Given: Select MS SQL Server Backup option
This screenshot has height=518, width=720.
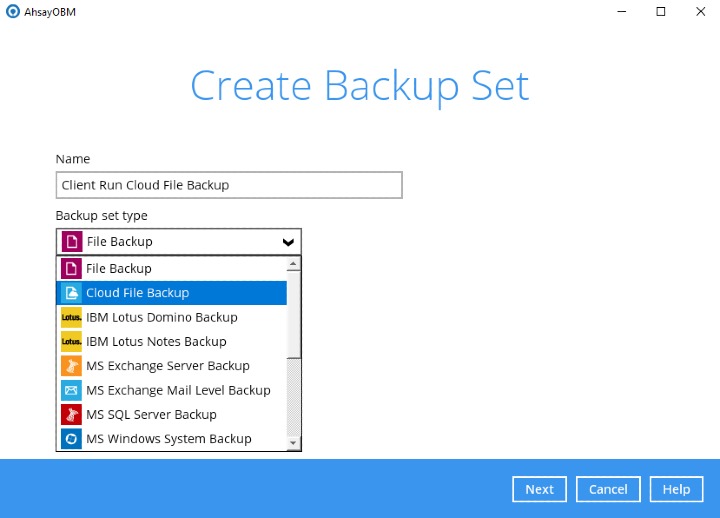Looking at the screenshot, I should click(151, 414).
